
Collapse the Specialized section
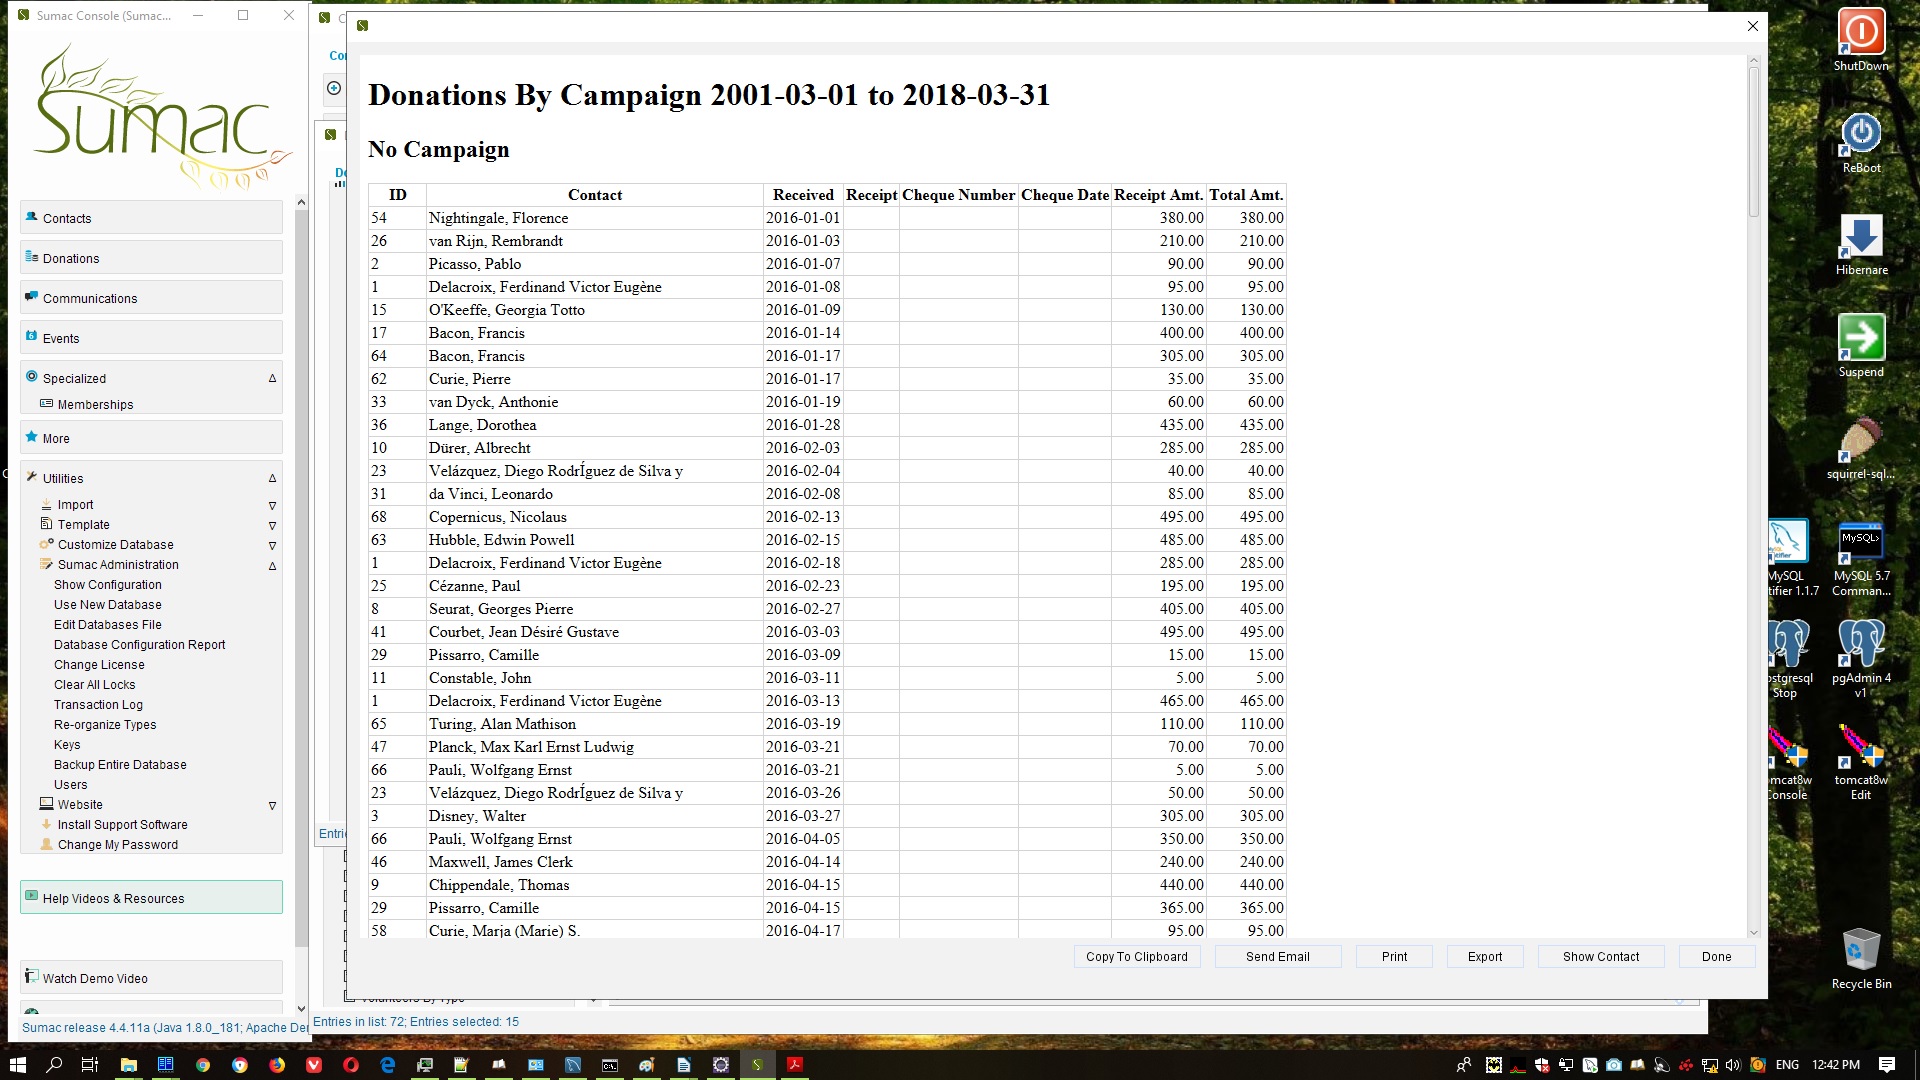pos(272,378)
